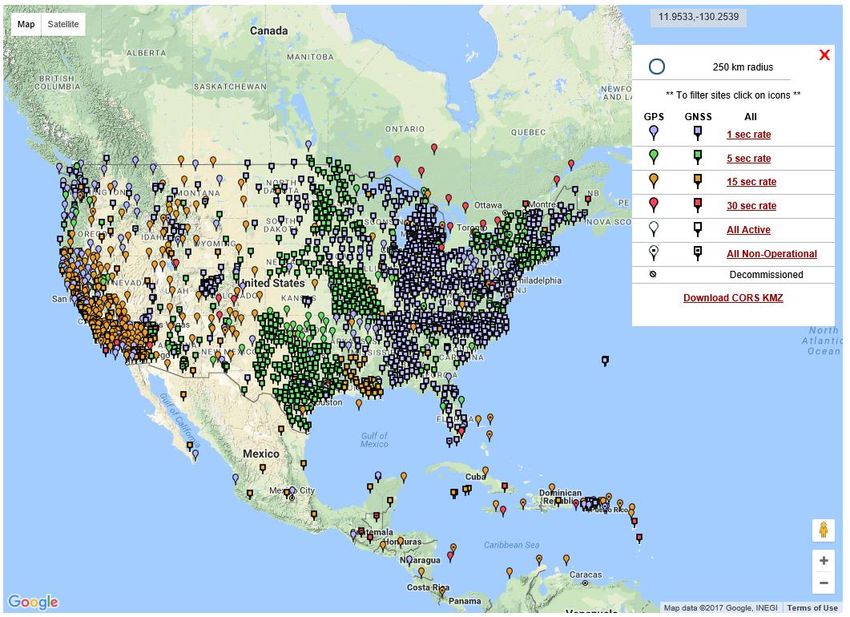
Task: Click the Gulf of Mexico label
Action: [374, 440]
